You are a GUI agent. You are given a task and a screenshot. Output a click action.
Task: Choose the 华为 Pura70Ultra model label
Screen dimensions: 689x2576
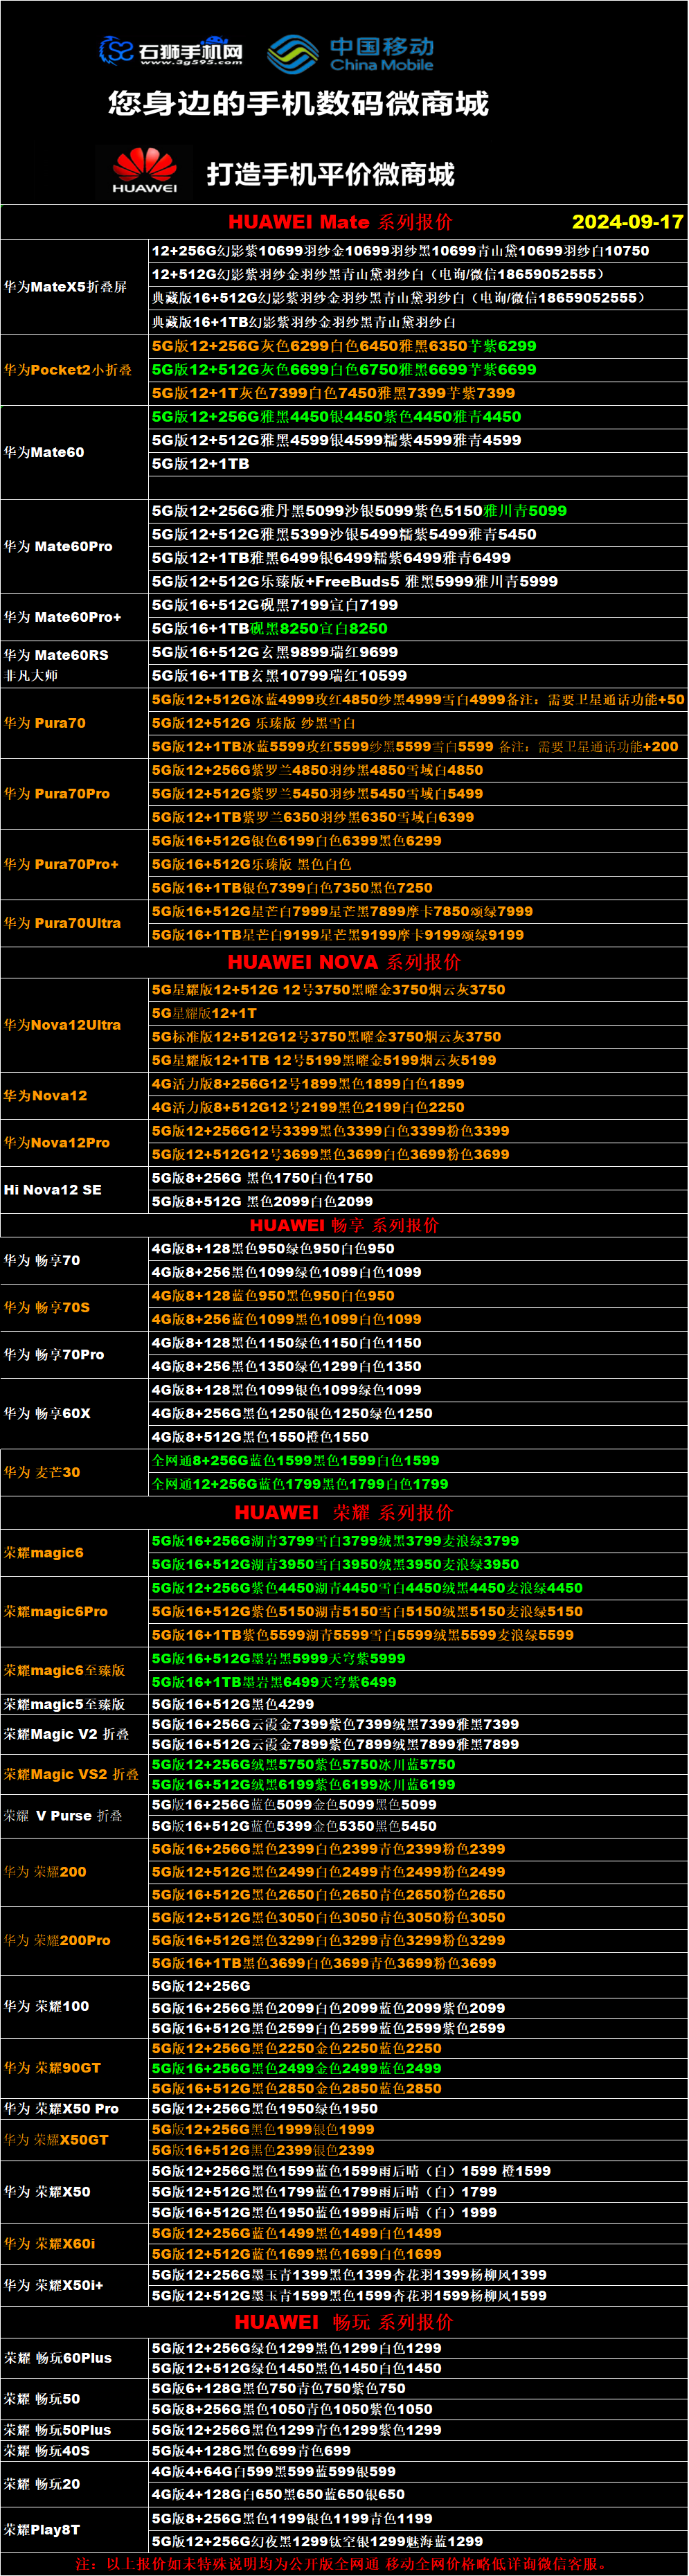tap(62, 923)
